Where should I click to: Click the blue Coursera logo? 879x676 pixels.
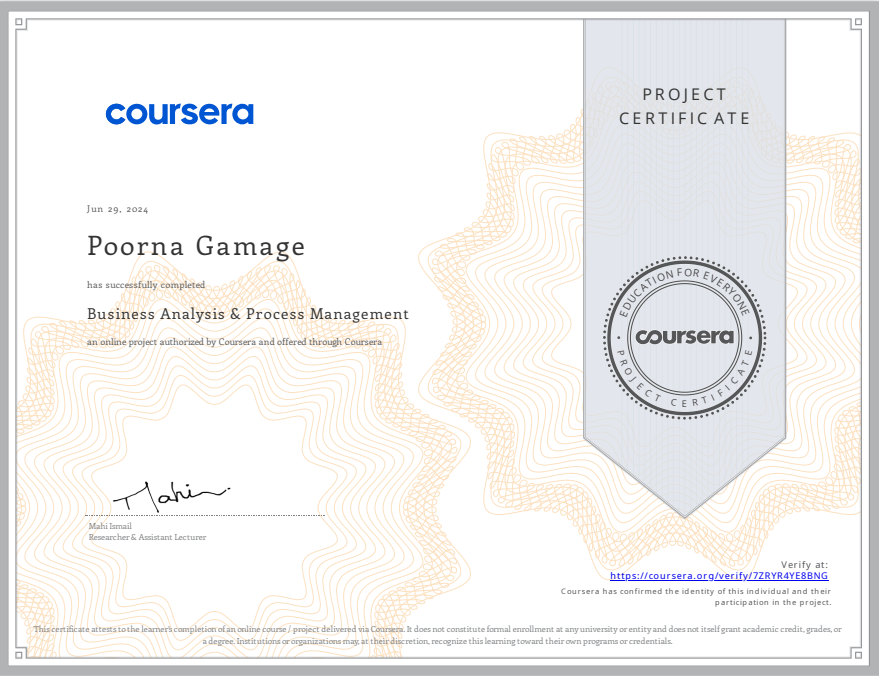(179, 114)
